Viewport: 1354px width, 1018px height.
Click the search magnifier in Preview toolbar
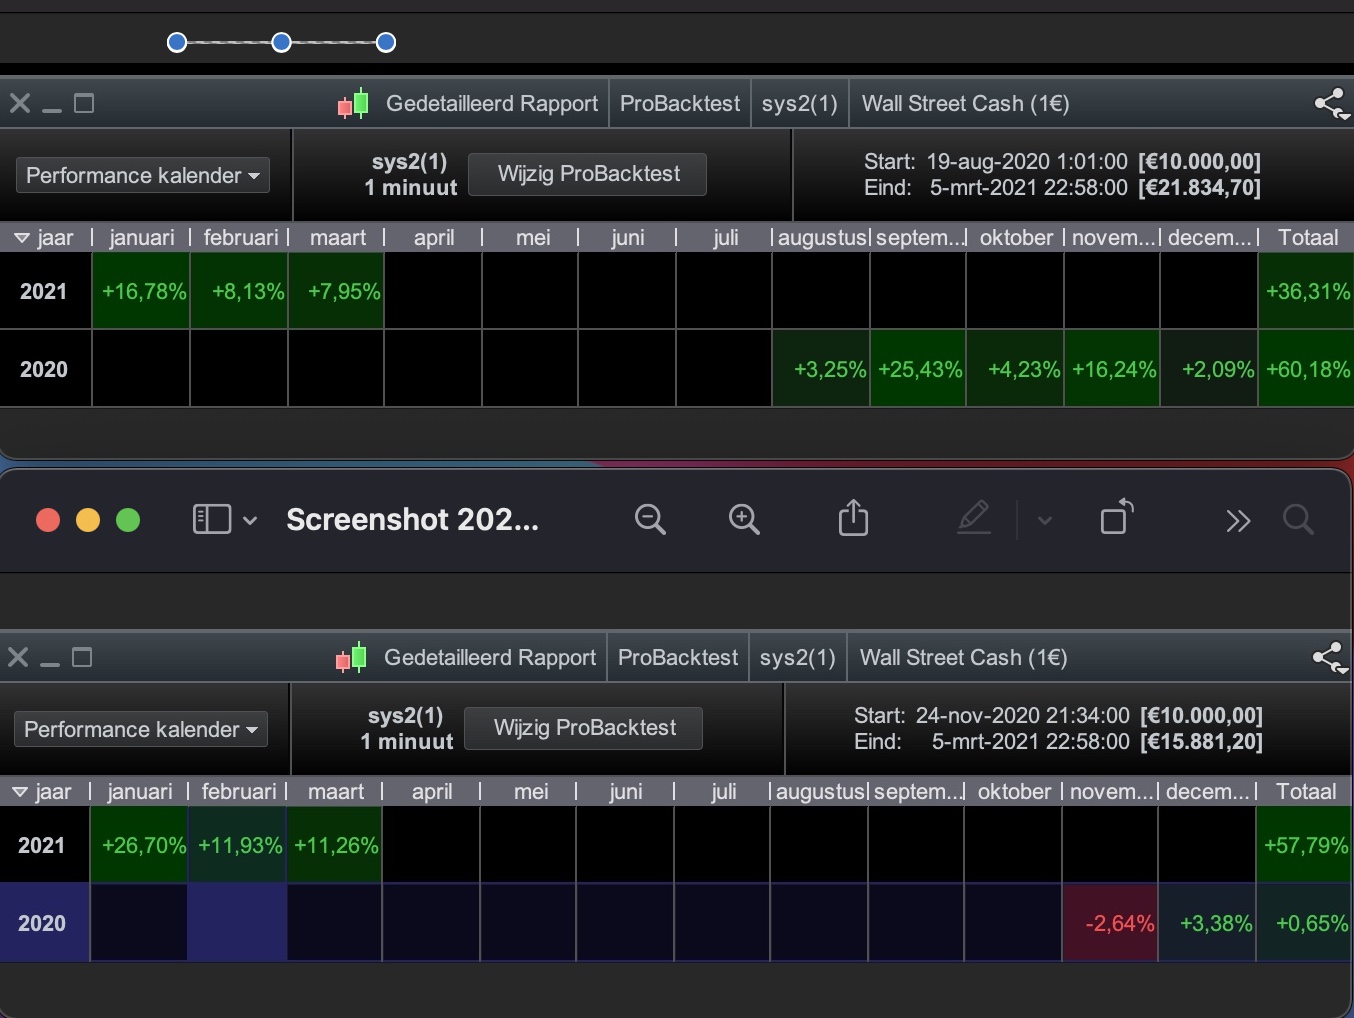(1298, 520)
